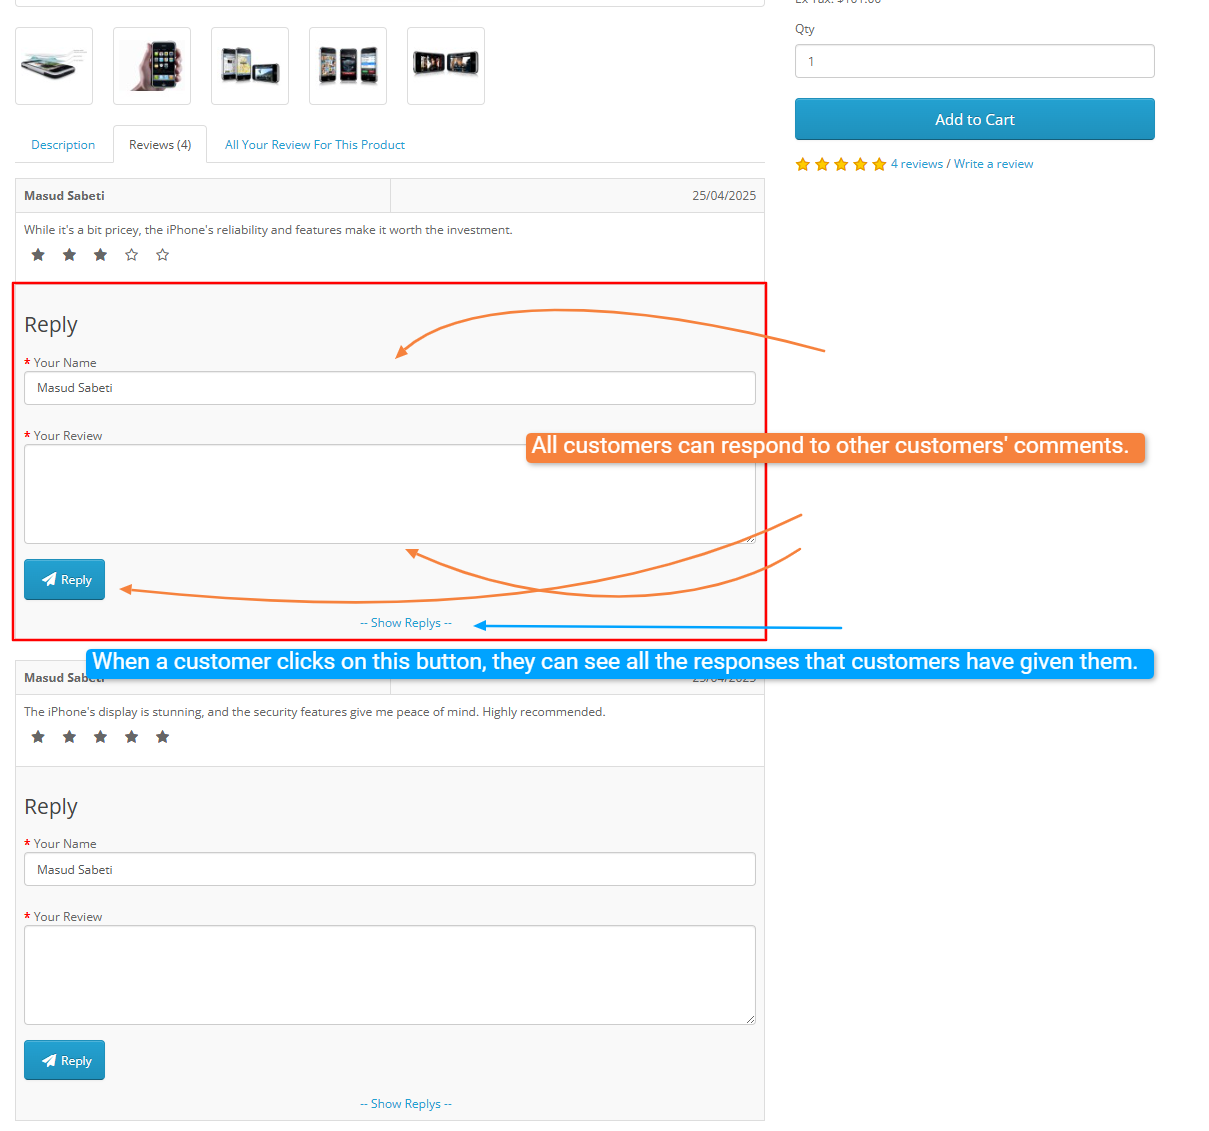Select the third product thumbnail

click(x=250, y=66)
